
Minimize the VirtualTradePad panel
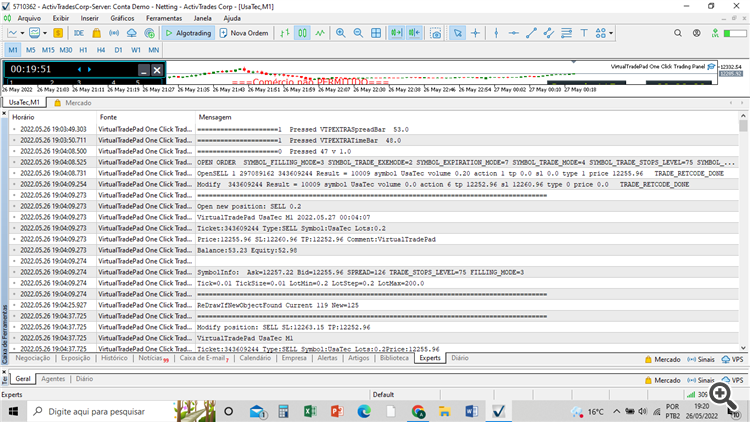pyautogui.click(x=143, y=70)
